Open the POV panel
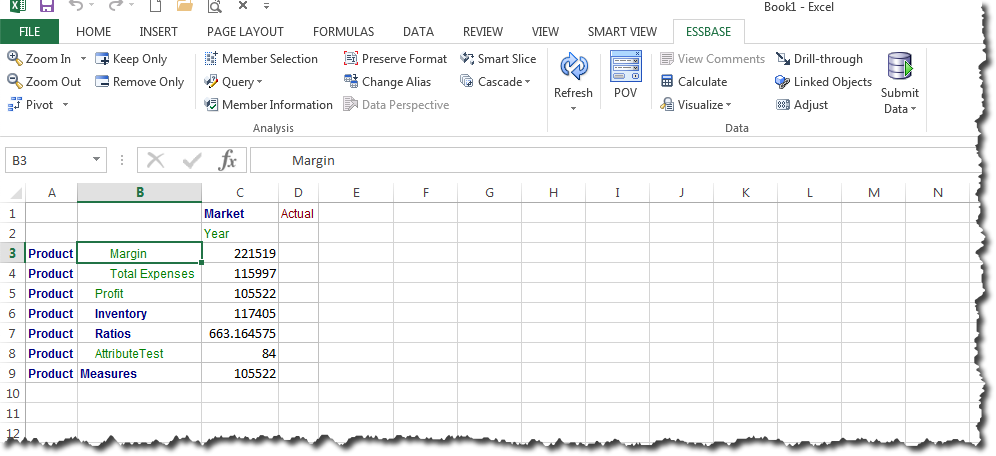996x456 pixels. pos(626,75)
